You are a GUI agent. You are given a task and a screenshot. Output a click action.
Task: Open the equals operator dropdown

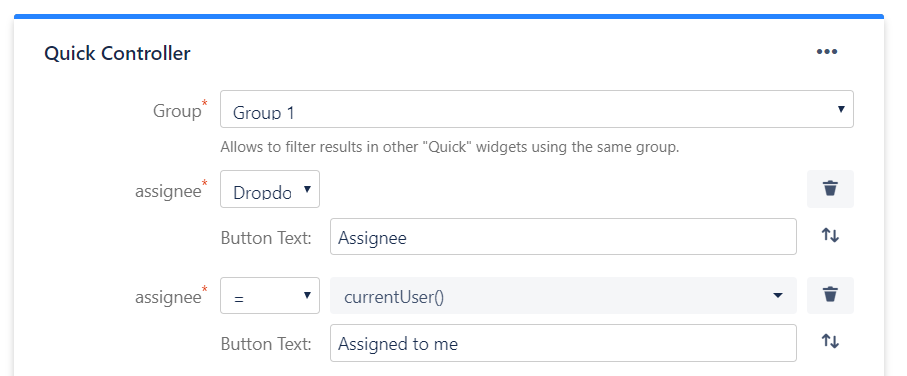[270, 296]
